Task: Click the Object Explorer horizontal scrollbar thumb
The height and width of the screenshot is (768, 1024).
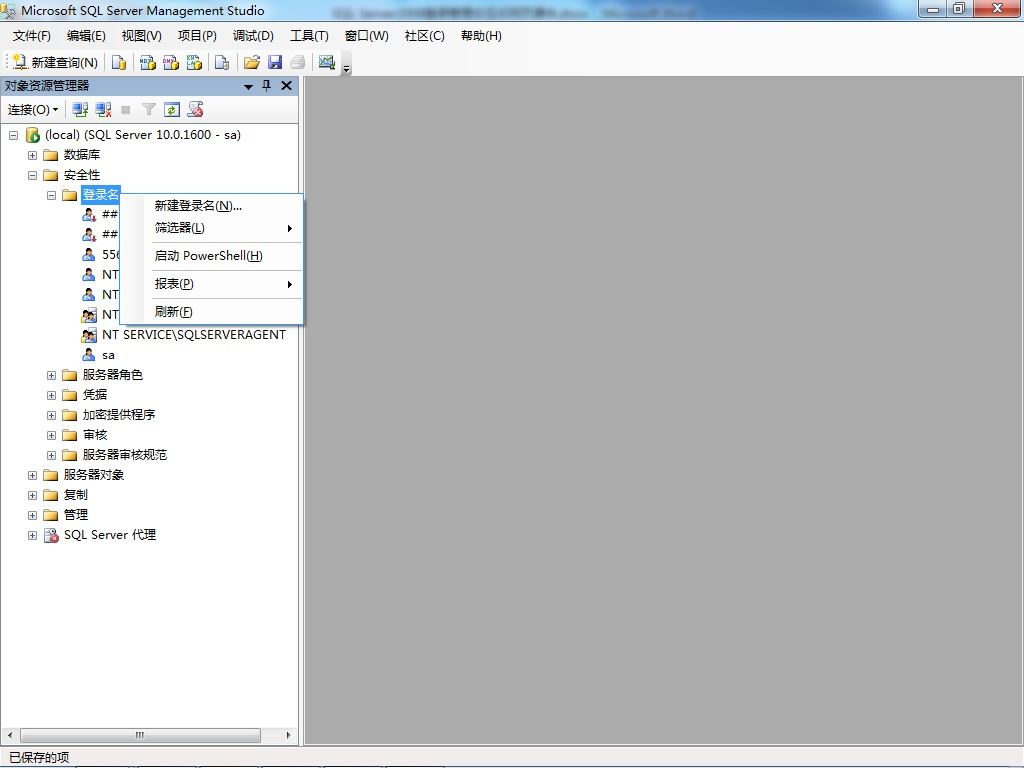Action: point(140,735)
